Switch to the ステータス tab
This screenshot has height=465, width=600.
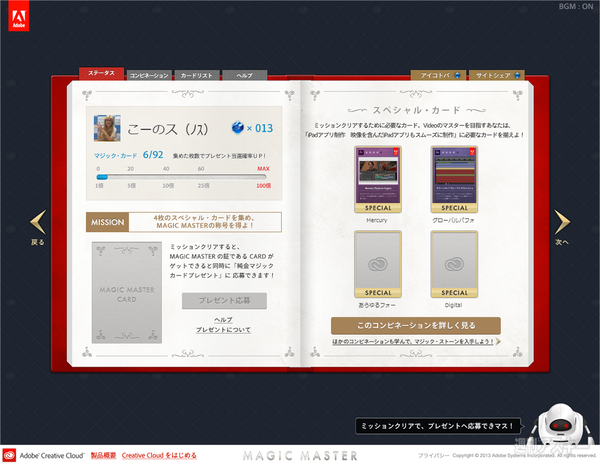pyautogui.click(x=101, y=73)
